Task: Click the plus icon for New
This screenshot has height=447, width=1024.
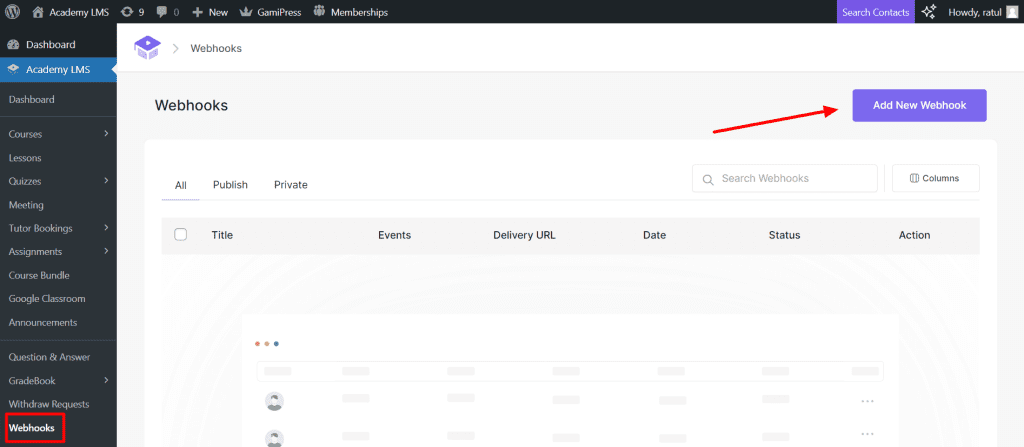Action: [197, 12]
